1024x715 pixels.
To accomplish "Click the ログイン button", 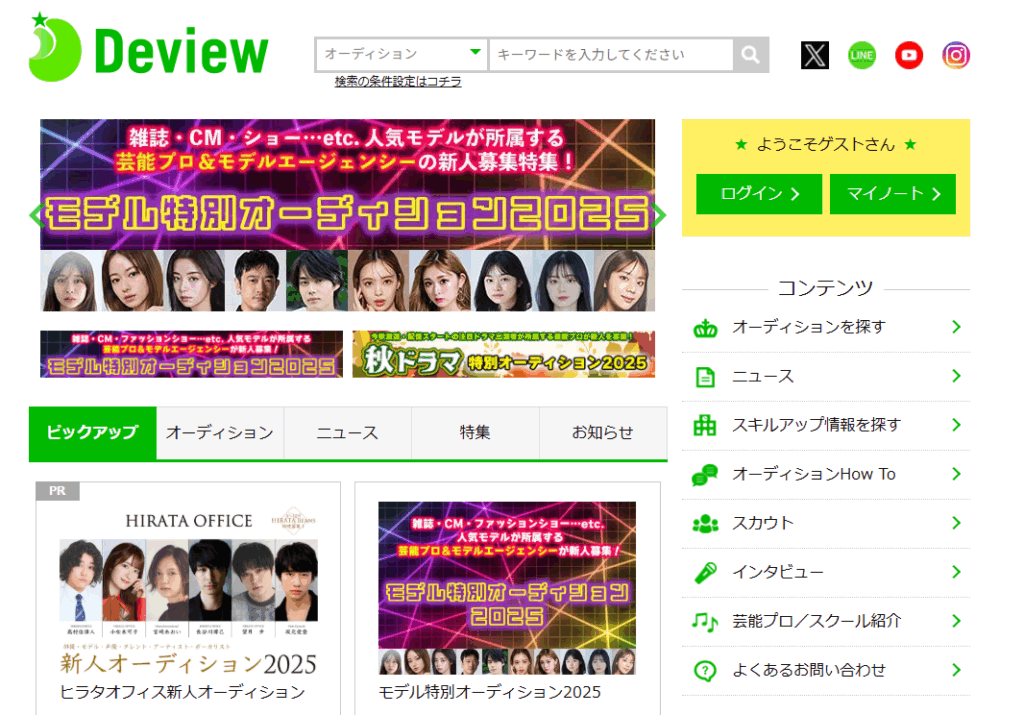I will tap(759, 194).
